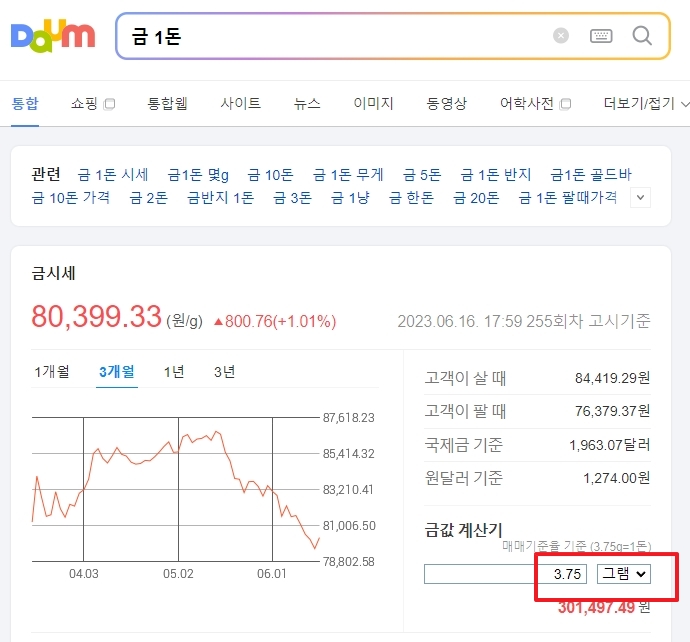The height and width of the screenshot is (642, 690).
Task: Open related search 금 1냥
Action: (x=350, y=198)
